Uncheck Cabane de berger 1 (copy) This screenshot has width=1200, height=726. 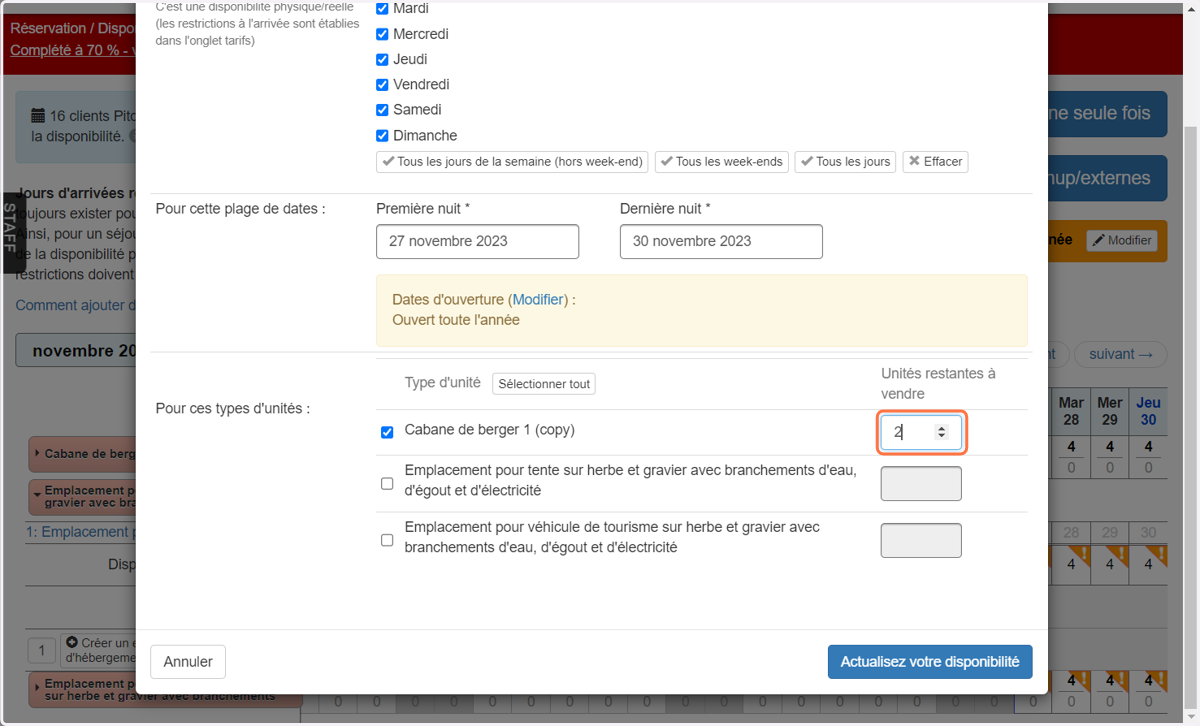tap(387, 433)
